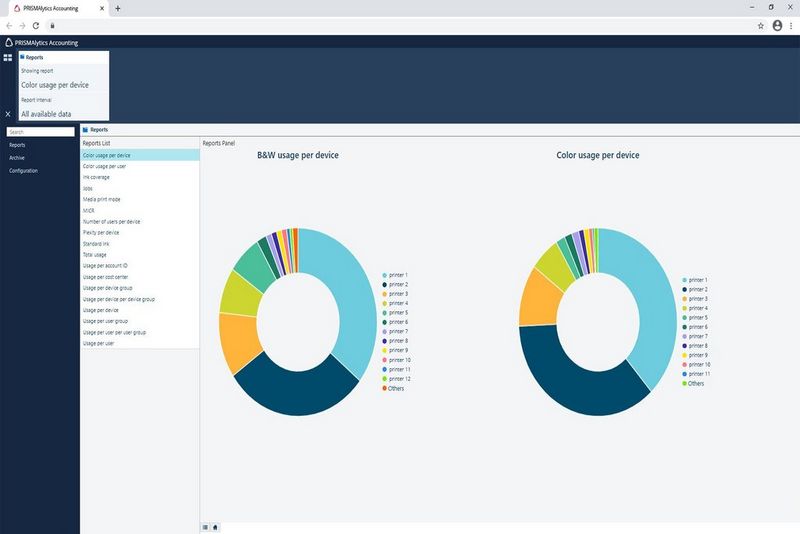Open Configuration in the left sidebar
This screenshot has width=800, height=534.
[x=23, y=171]
